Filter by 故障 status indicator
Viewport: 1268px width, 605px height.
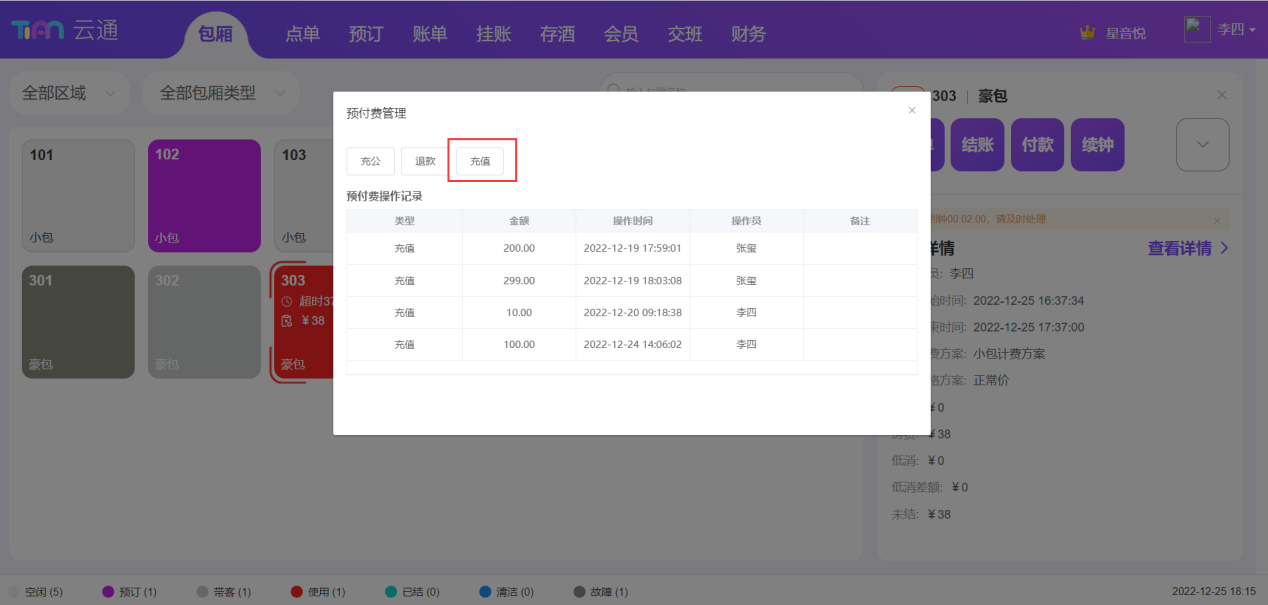pyautogui.click(x=579, y=592)
